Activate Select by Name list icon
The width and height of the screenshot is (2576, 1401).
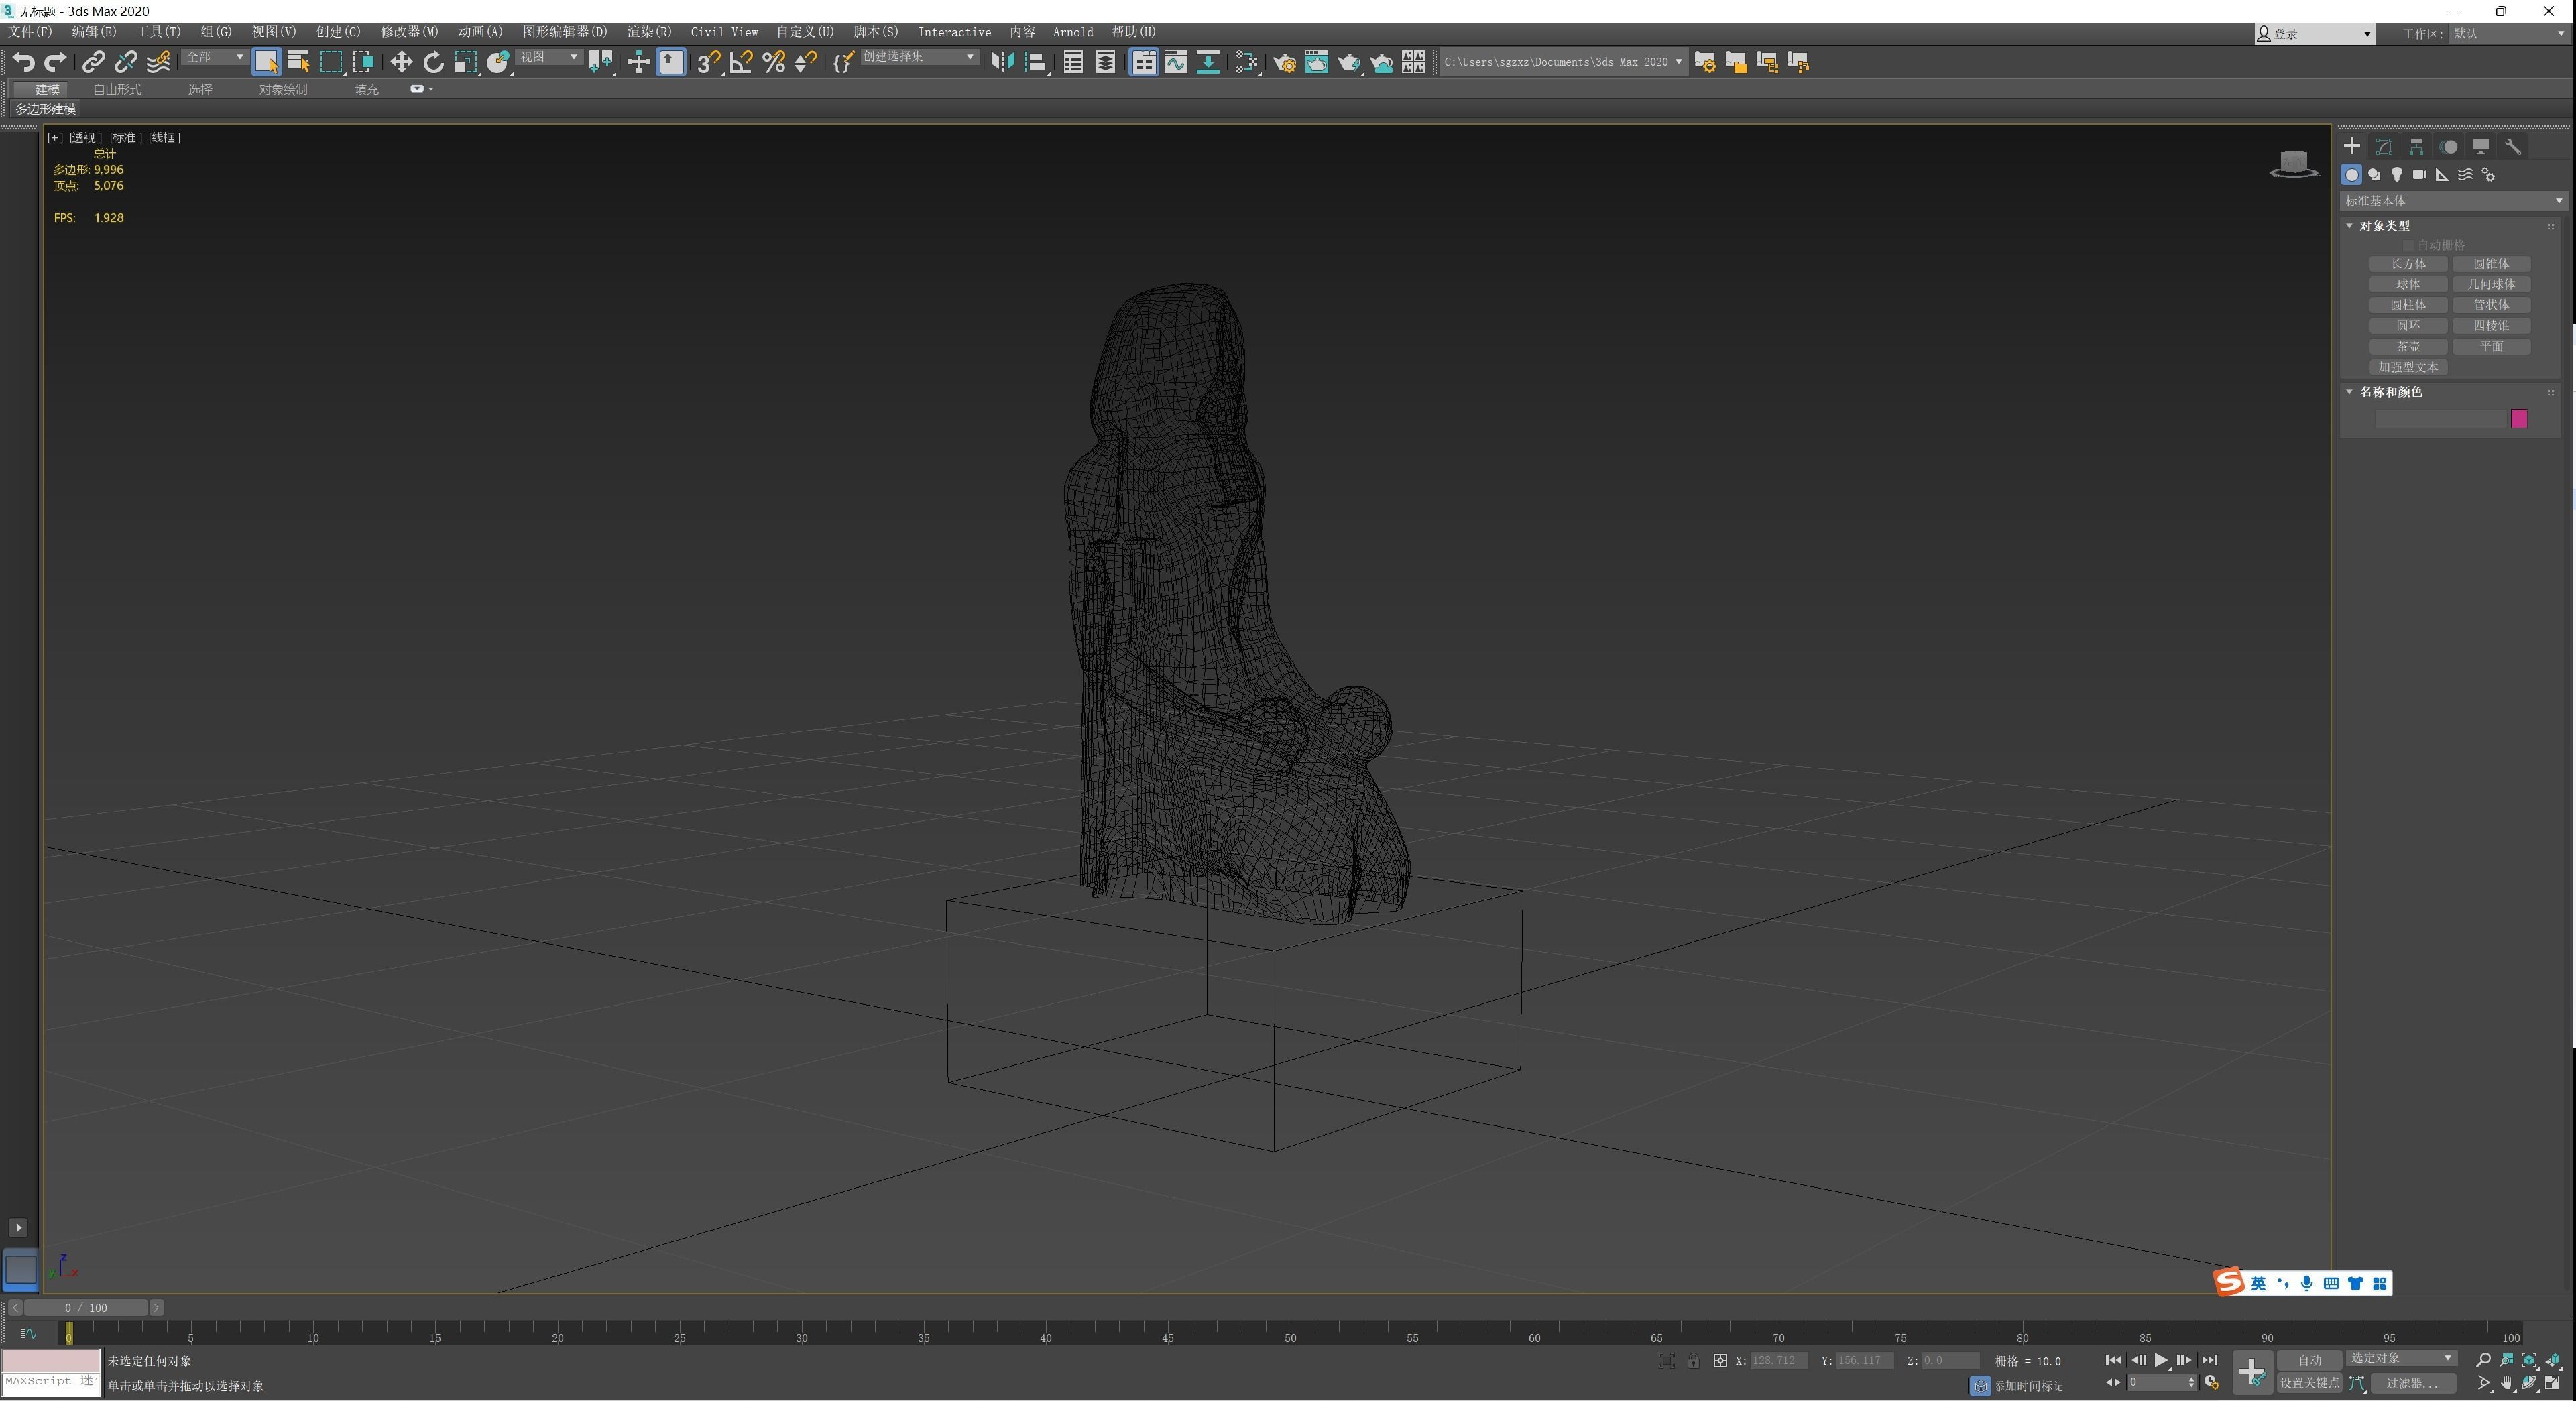(298, 62)
